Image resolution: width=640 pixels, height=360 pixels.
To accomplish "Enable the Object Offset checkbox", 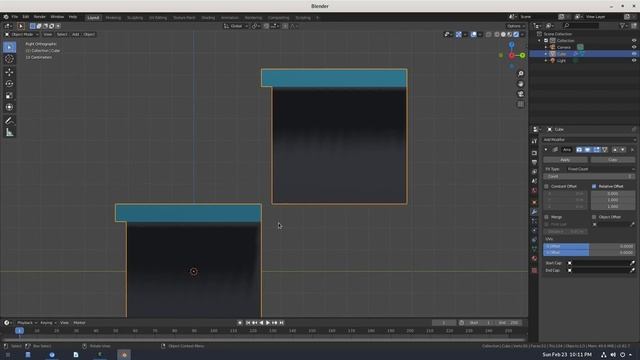I will 594,217.
